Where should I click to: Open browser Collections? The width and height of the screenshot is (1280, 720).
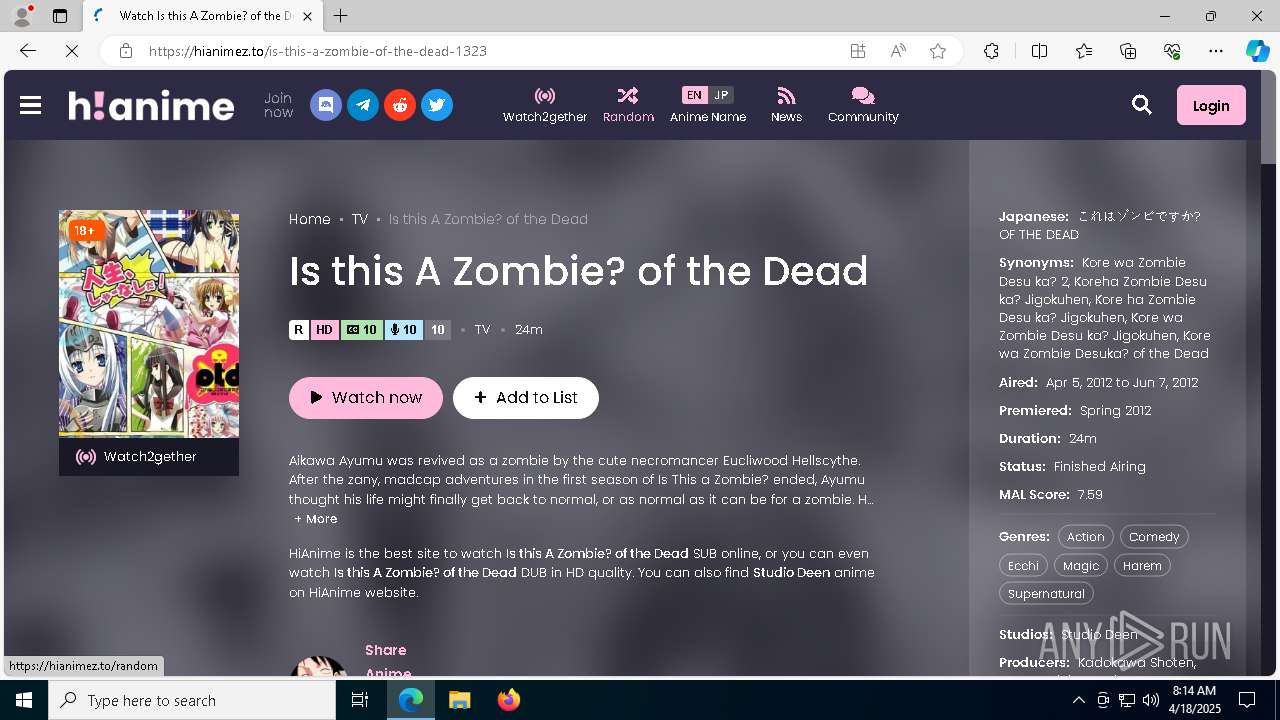coord(1128,51)
